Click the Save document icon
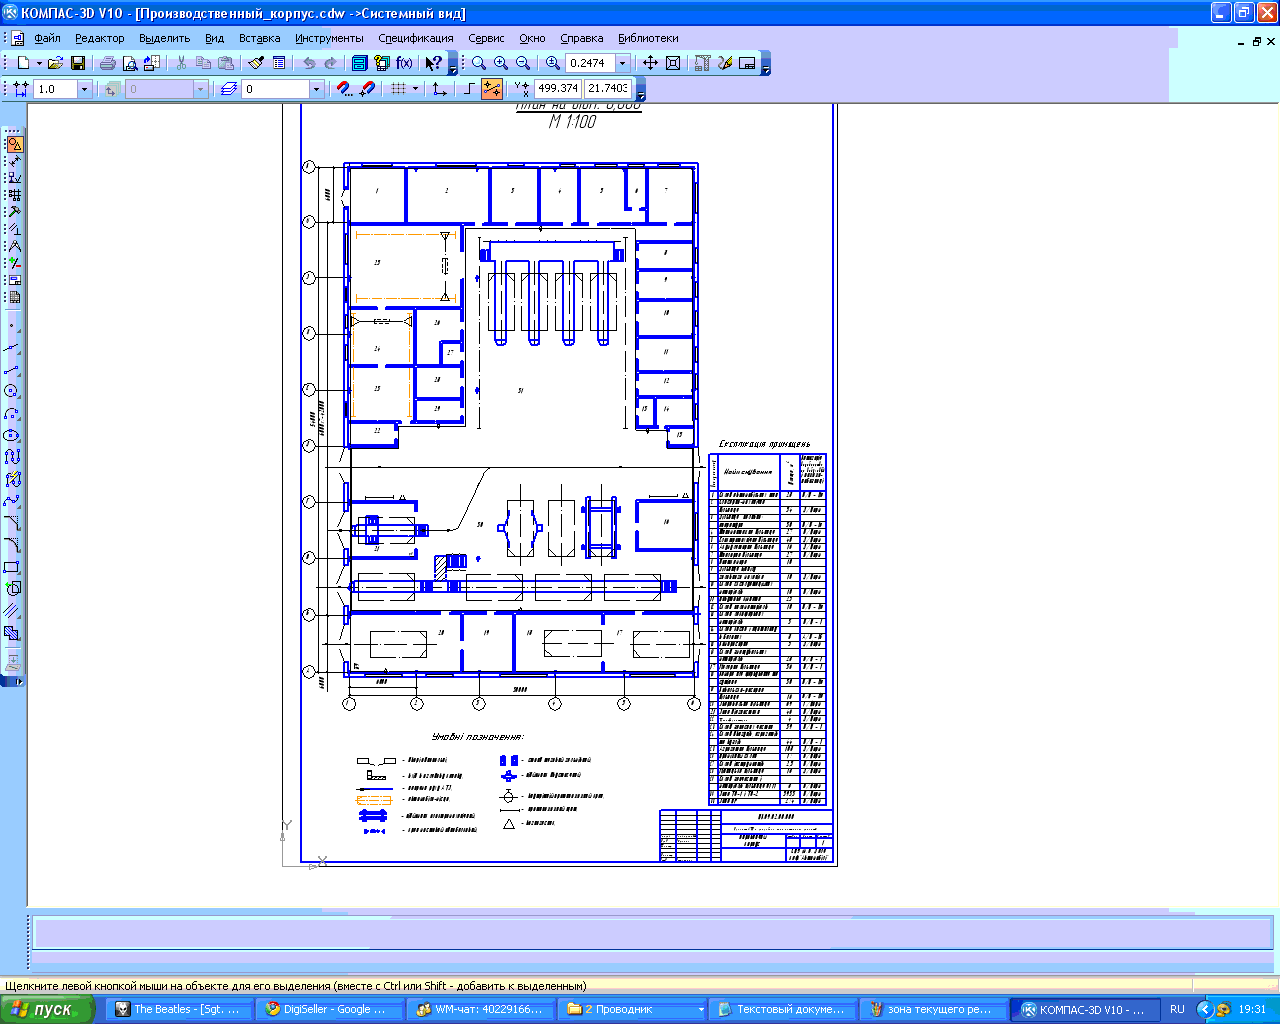This screenshot has height=1024, width=1280. click(x=78, y=63)
